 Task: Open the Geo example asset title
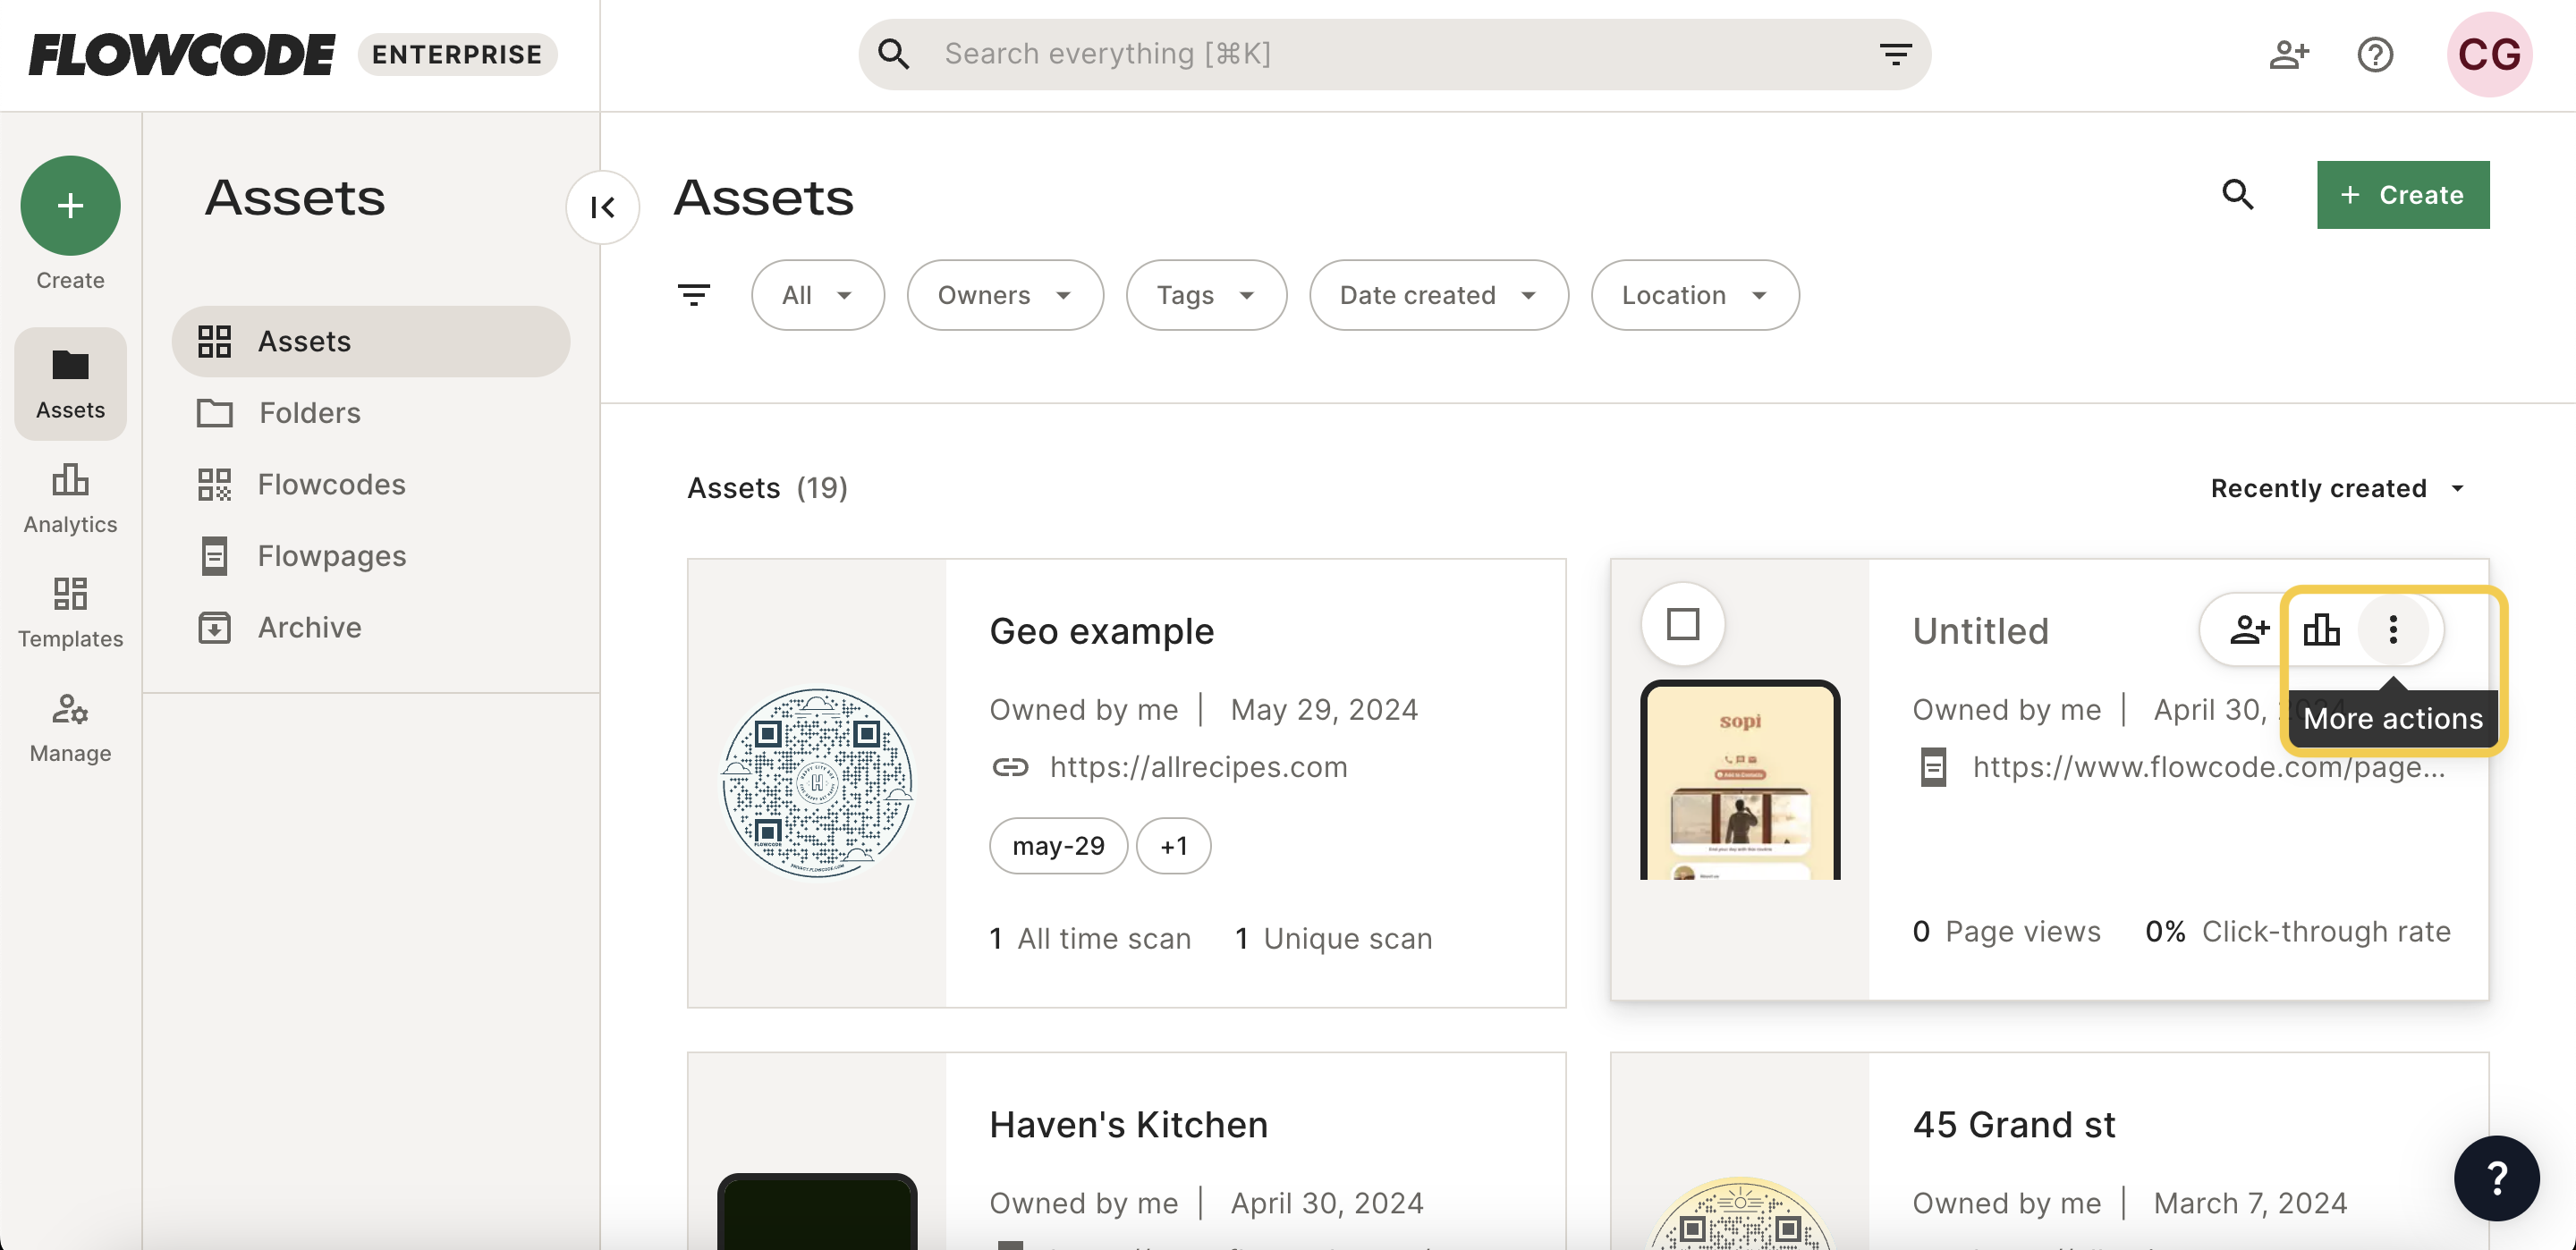click(x=1101, y=631)
